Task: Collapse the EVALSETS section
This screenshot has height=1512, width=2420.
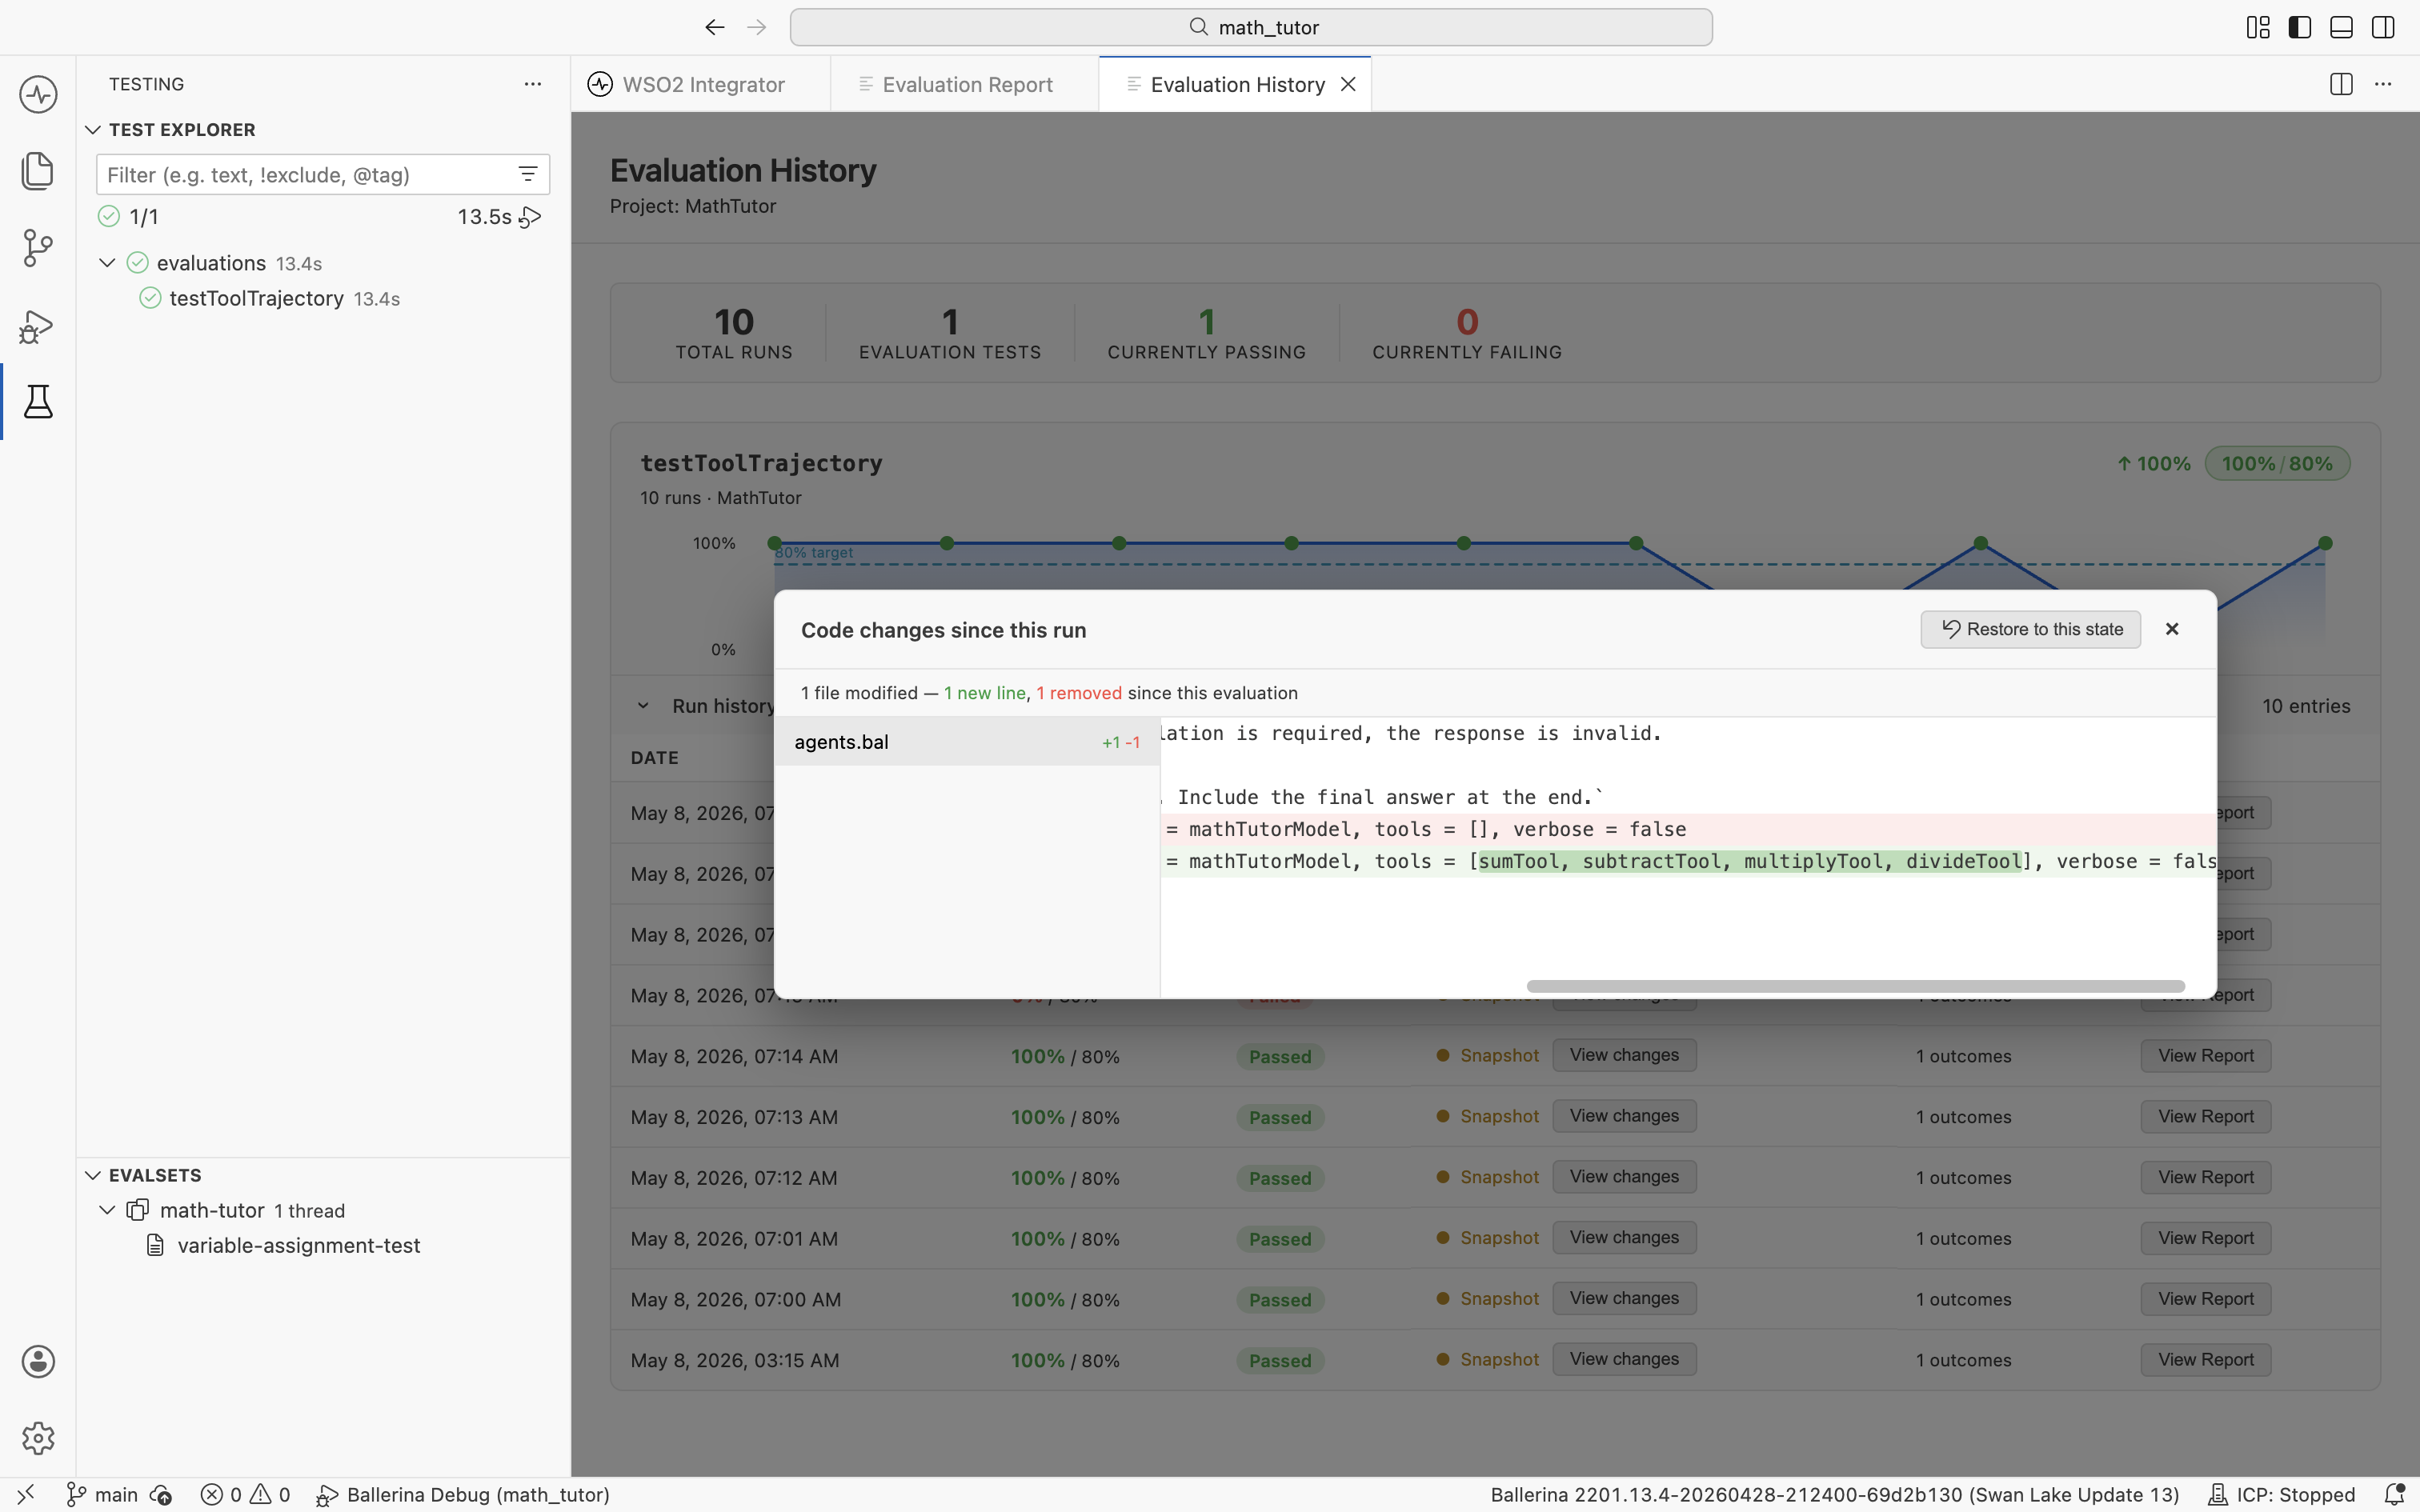Action: click(x=93, y=1175)
